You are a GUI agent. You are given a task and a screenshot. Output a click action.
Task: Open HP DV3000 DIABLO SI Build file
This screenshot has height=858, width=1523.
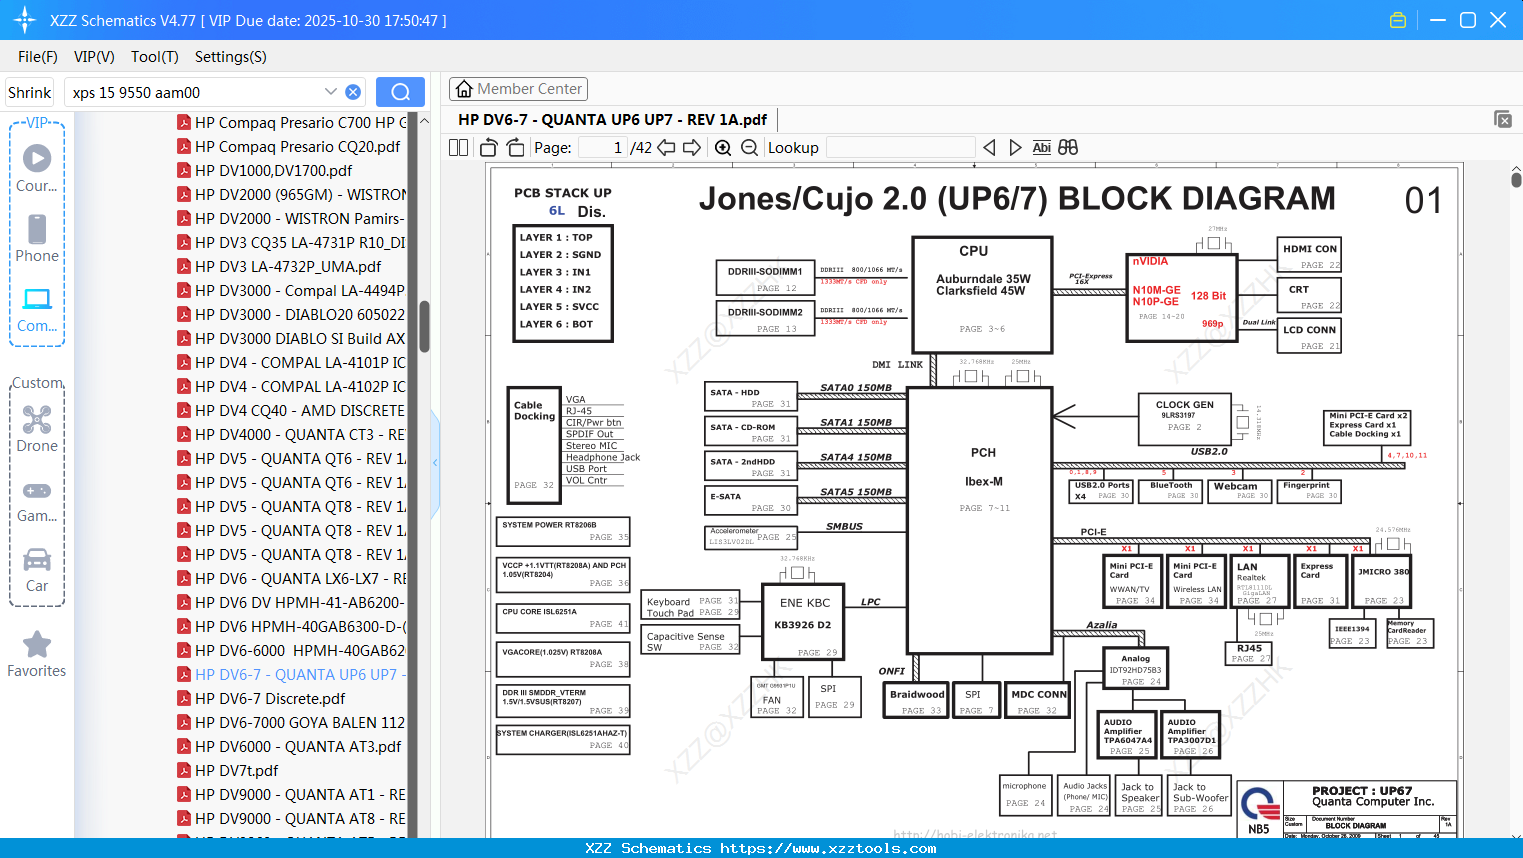(291, 338)
